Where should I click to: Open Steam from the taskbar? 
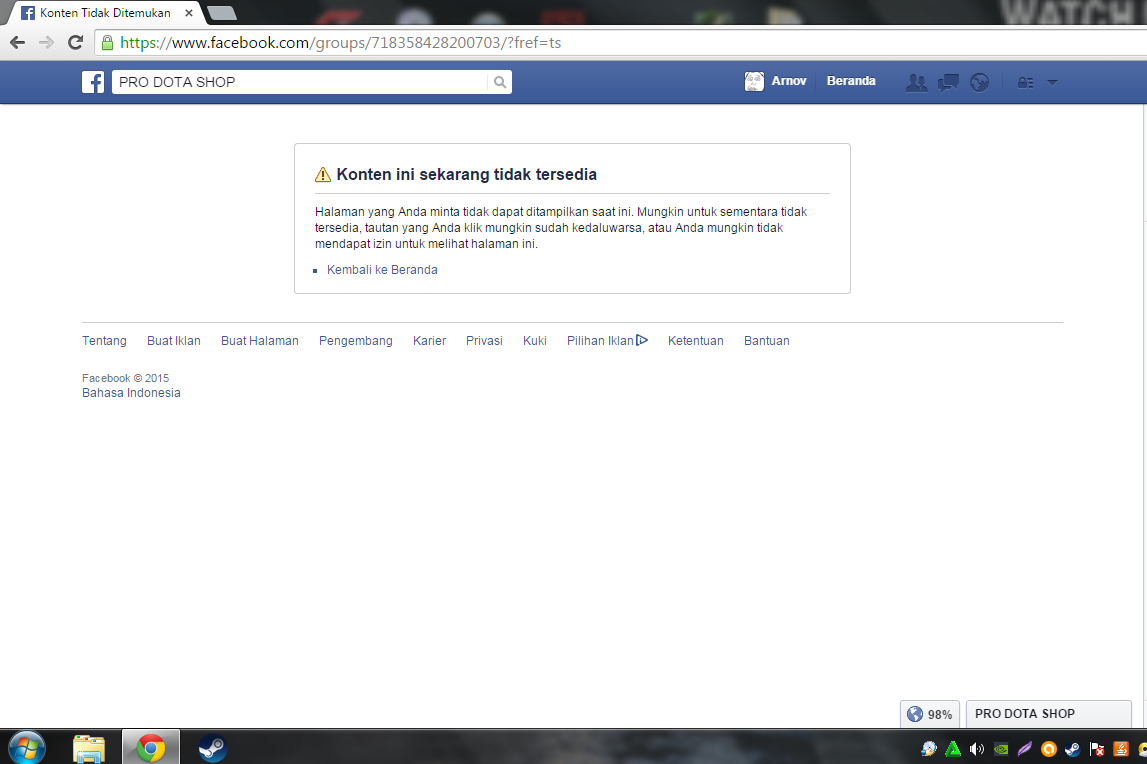tap(212, 749)
